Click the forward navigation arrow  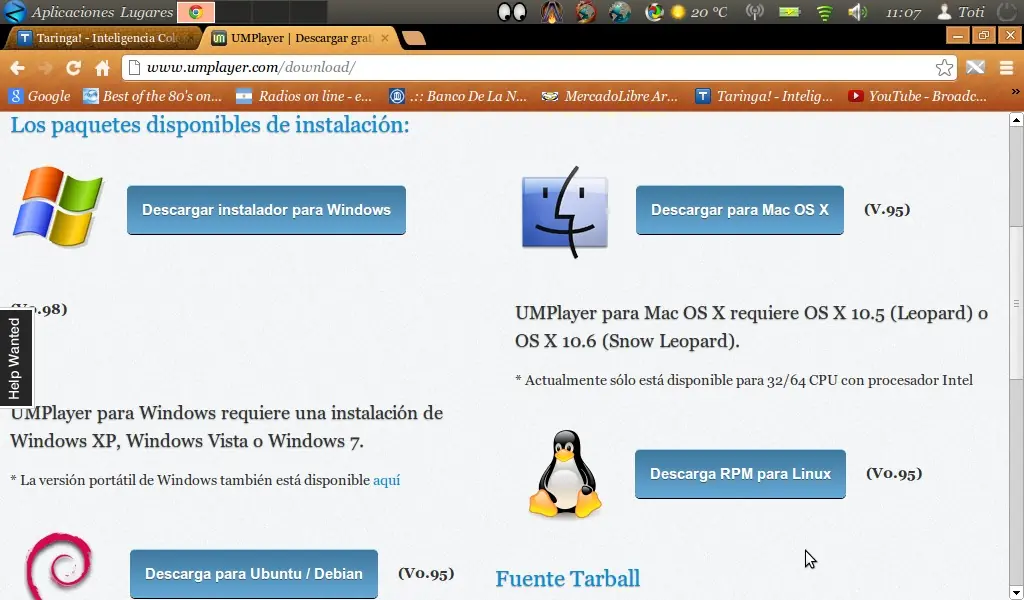coord(45,68)
